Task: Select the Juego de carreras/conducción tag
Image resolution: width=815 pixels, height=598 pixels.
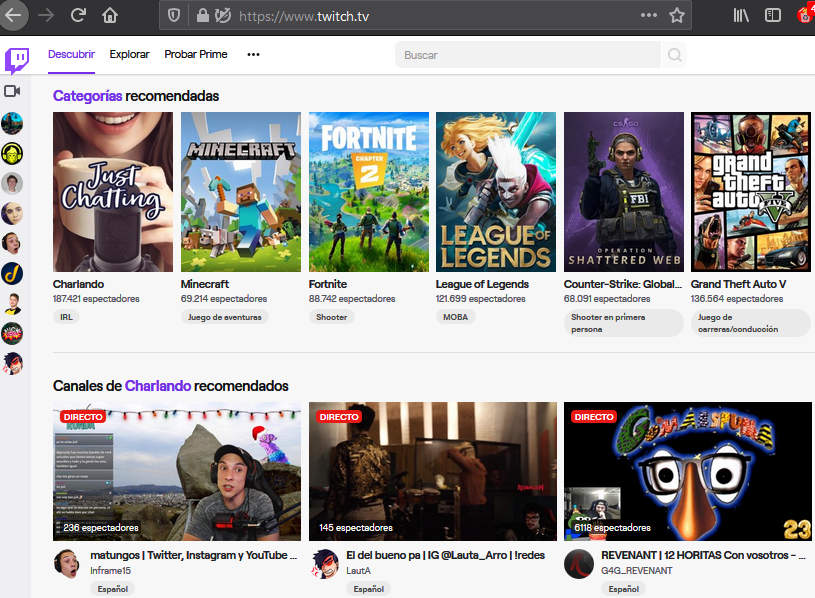Action: [x=751, y=323]
